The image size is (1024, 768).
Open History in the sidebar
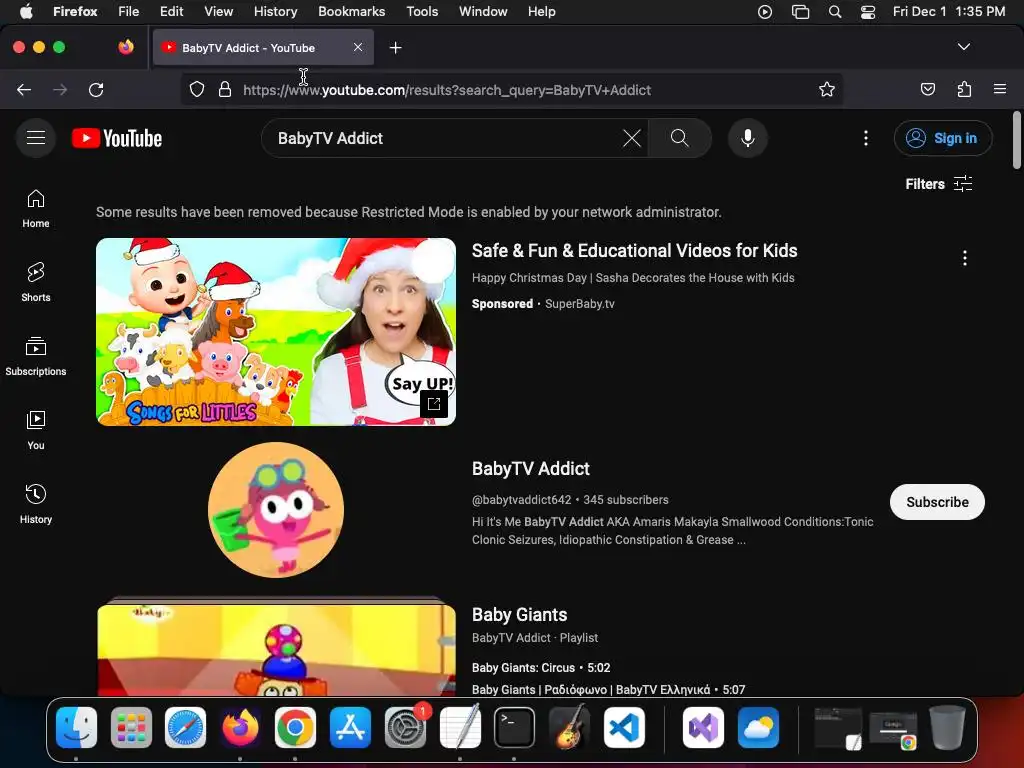tap(36, 504)
